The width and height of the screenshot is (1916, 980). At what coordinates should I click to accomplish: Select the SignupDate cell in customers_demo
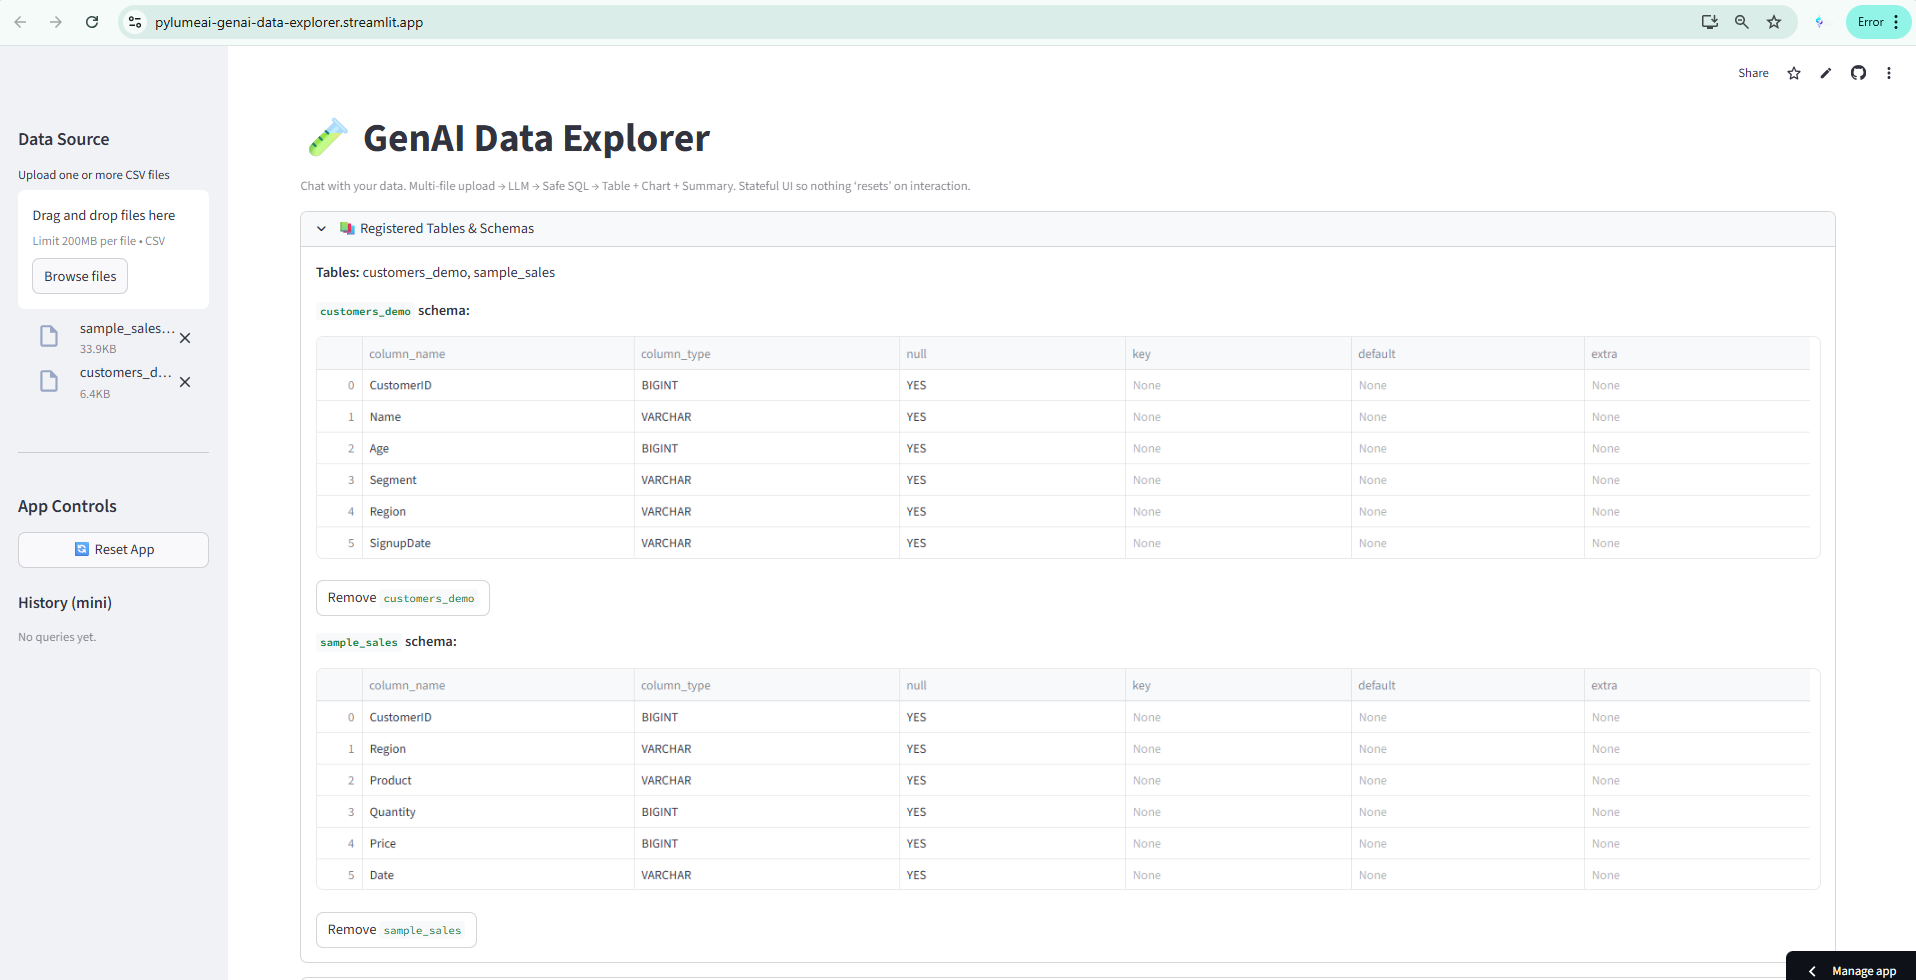point(497,543)
